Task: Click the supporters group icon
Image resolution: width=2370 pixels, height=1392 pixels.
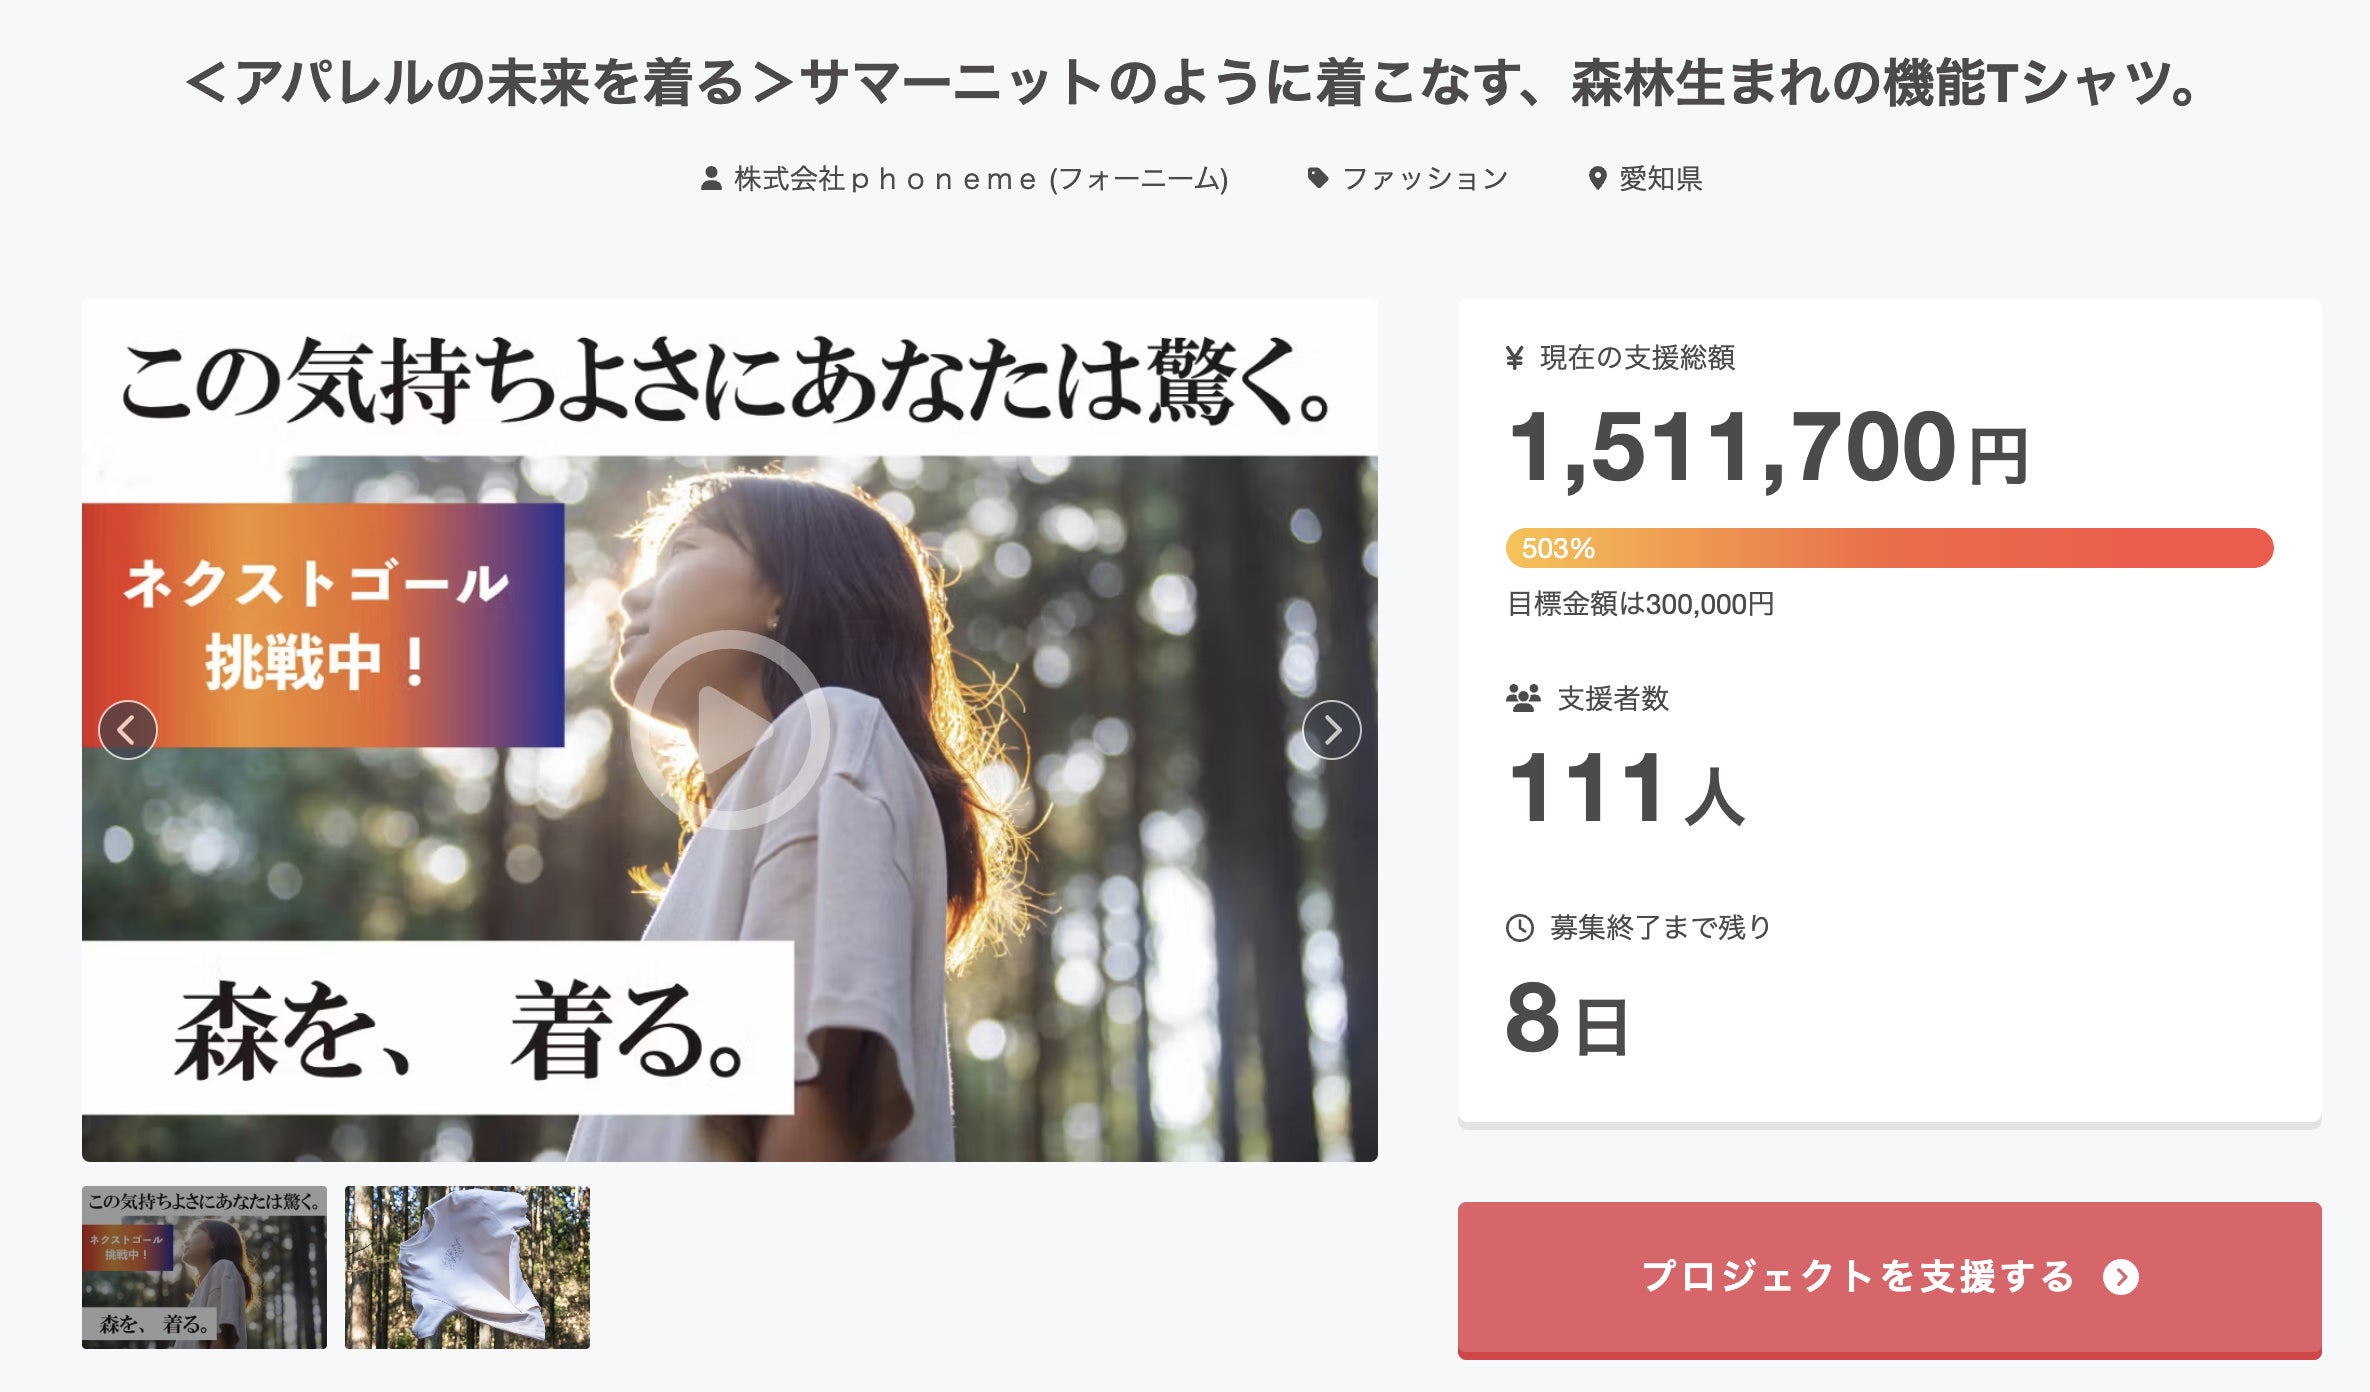Action: pyautogui.click(x=1523, y=698)
